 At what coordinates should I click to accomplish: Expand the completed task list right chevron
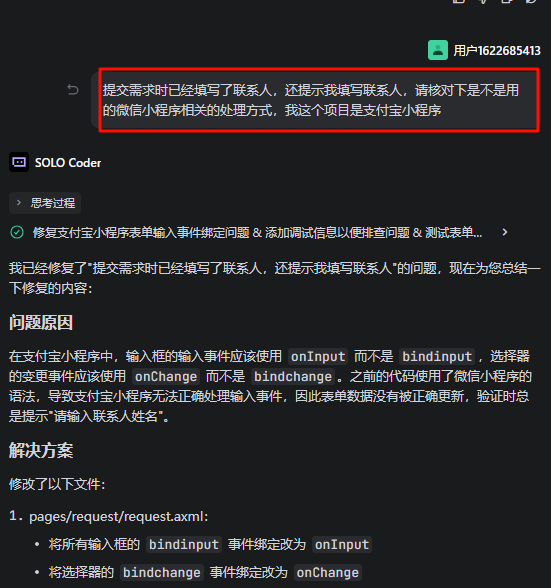click(x=505, y=232)
